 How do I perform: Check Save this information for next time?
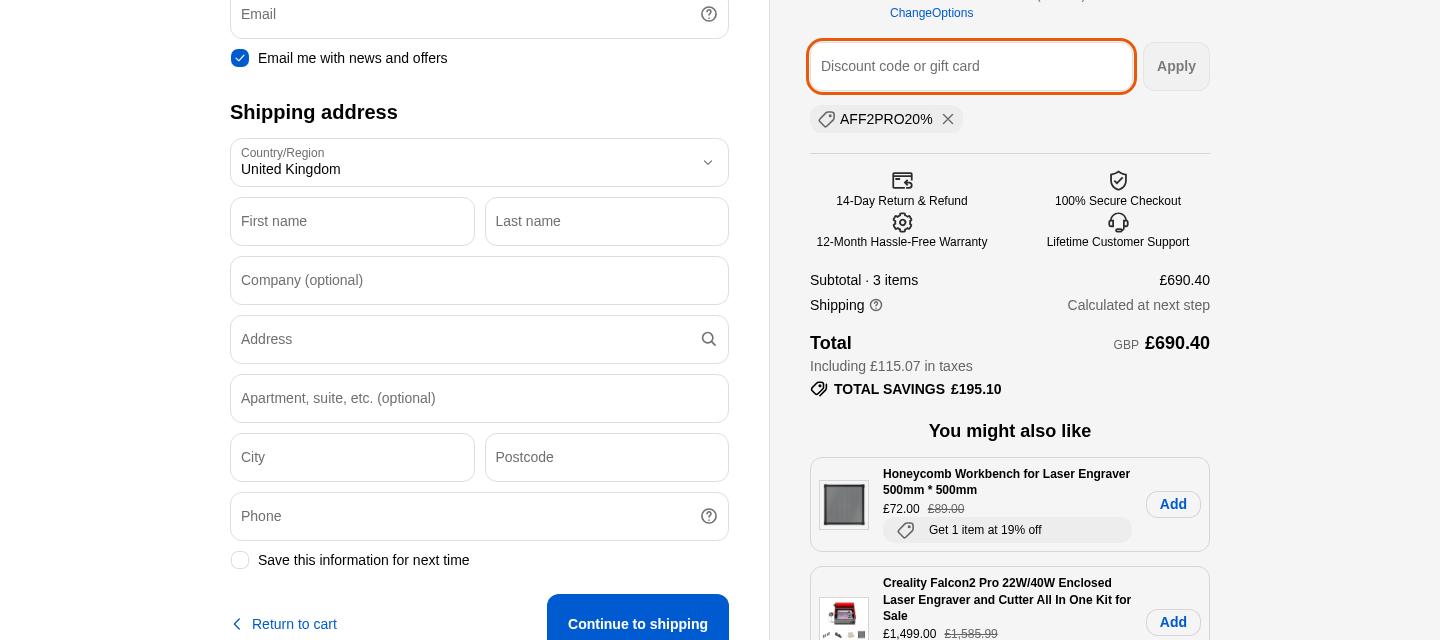coord(240,560)
